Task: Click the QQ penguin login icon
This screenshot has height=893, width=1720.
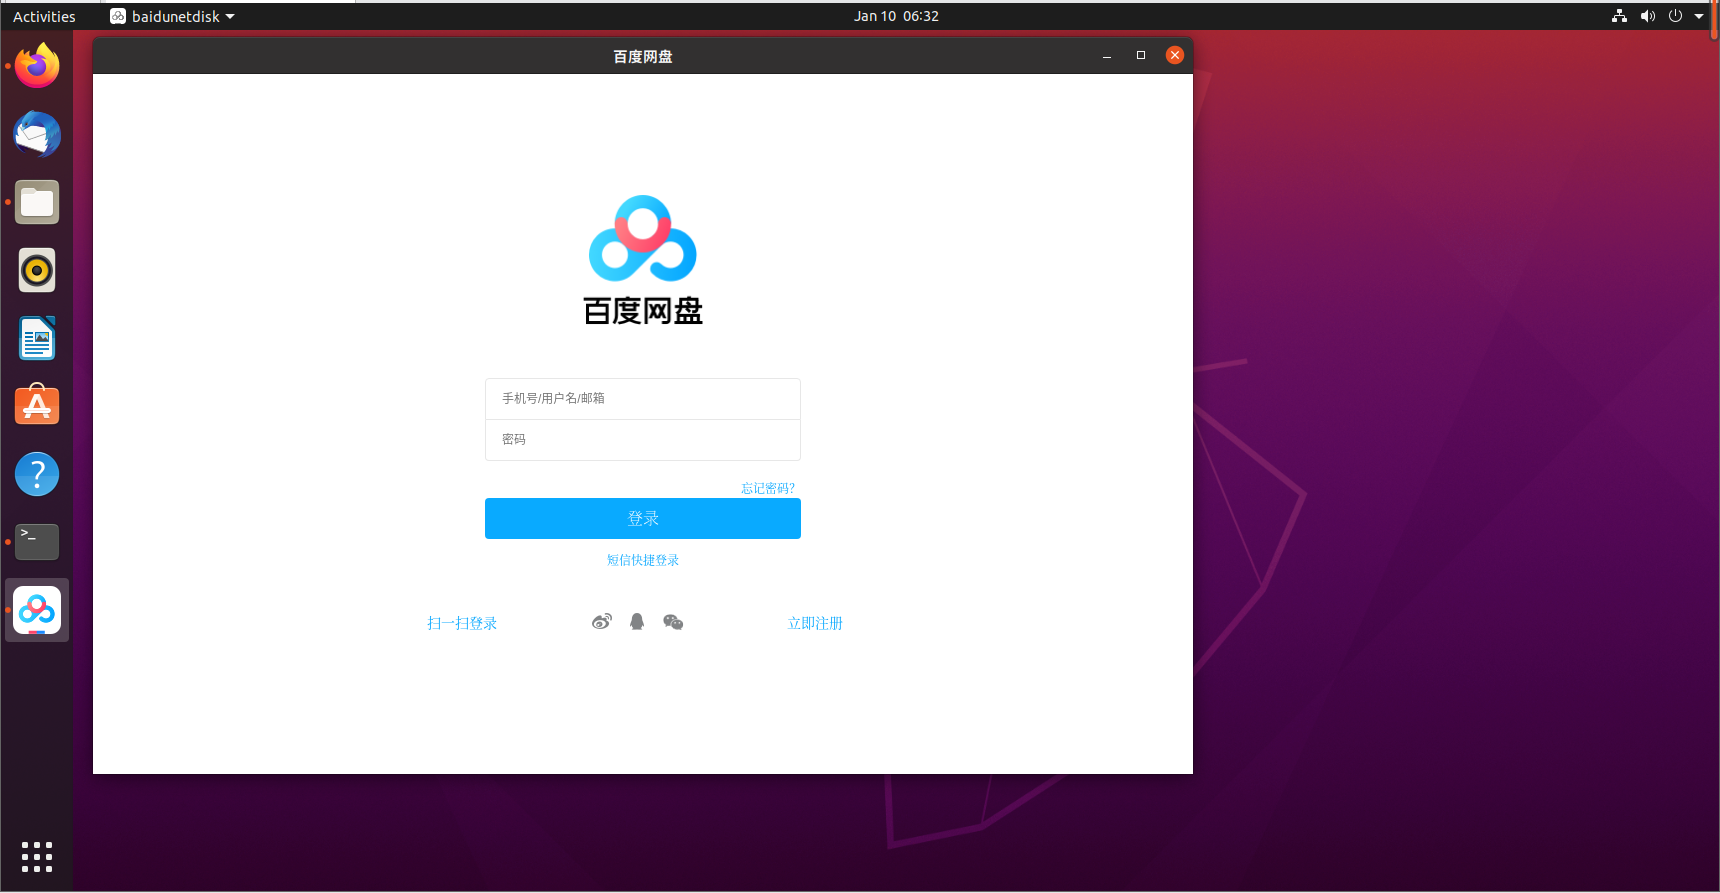Action: click(637, 622)
